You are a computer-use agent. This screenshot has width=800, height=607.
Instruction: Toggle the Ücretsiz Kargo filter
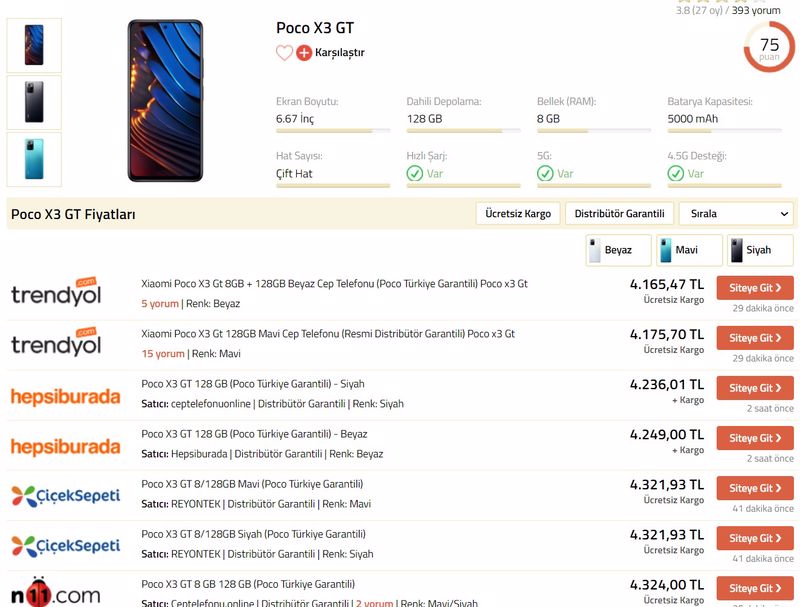click(518, 214)
